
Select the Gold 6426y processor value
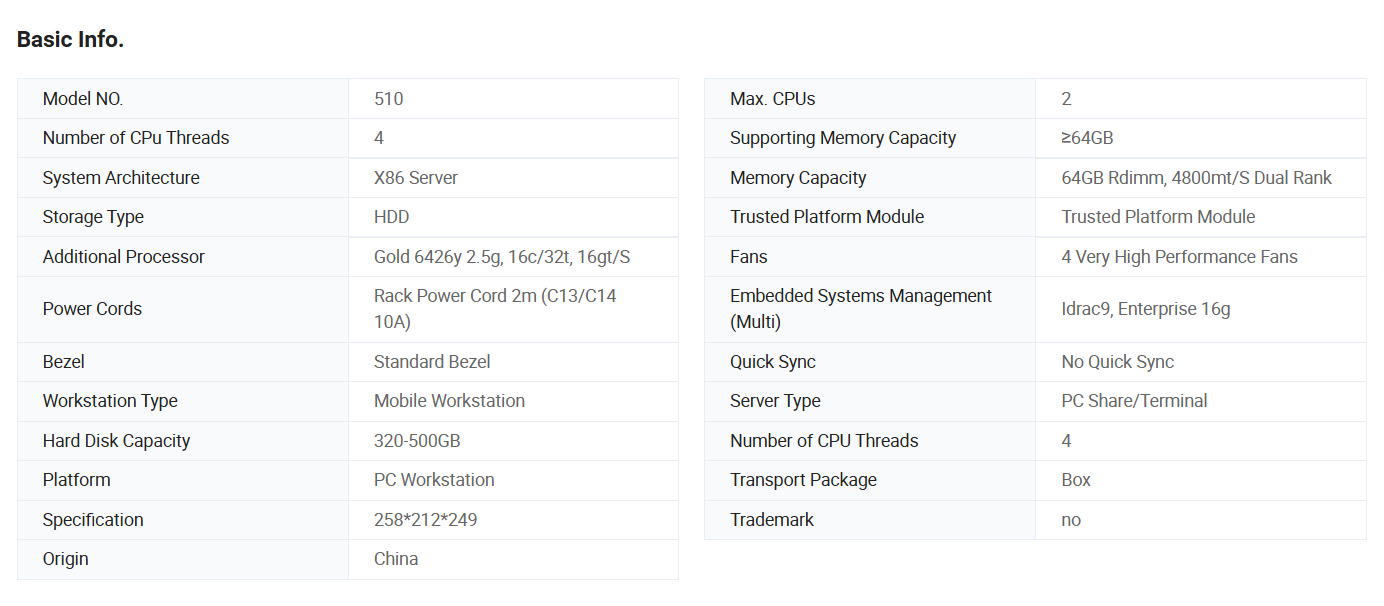[502, 257]
